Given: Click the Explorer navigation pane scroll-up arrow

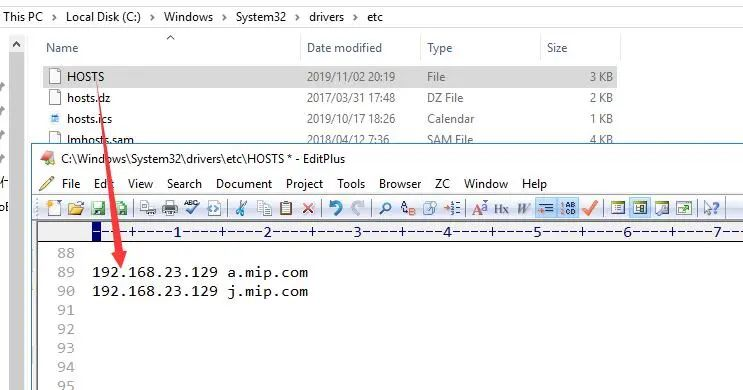Looking at the screenshot, I should pos(17,45).
